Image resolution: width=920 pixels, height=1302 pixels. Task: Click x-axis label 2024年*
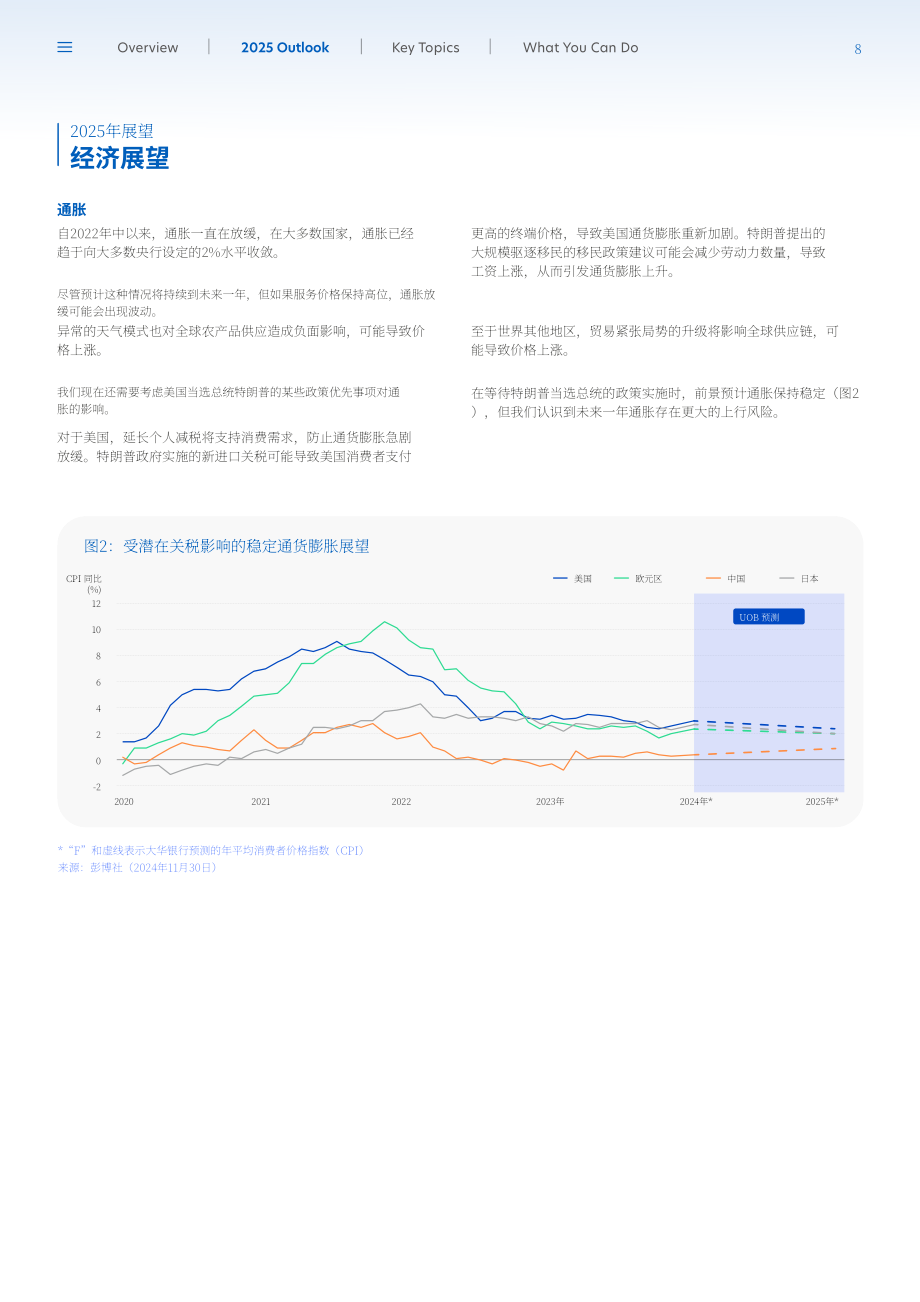point(696,802)
